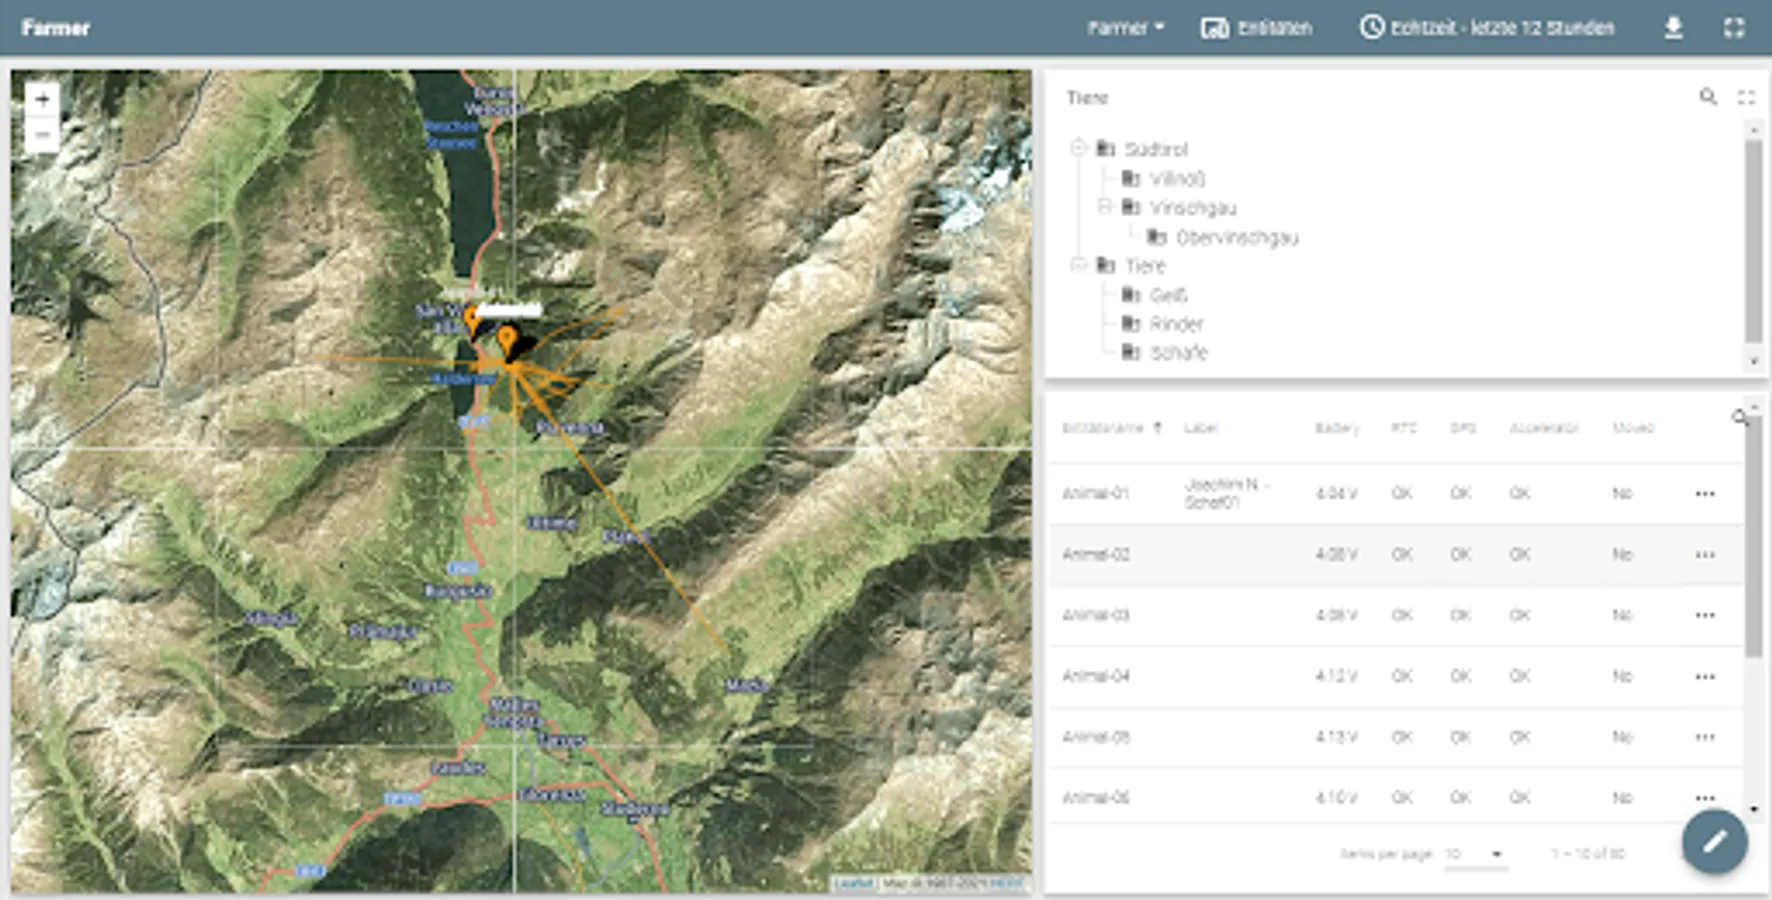This screenshot has width=1772, height=900.
Task: Select the Vinschgau folder label
Action: [1193, 208]
